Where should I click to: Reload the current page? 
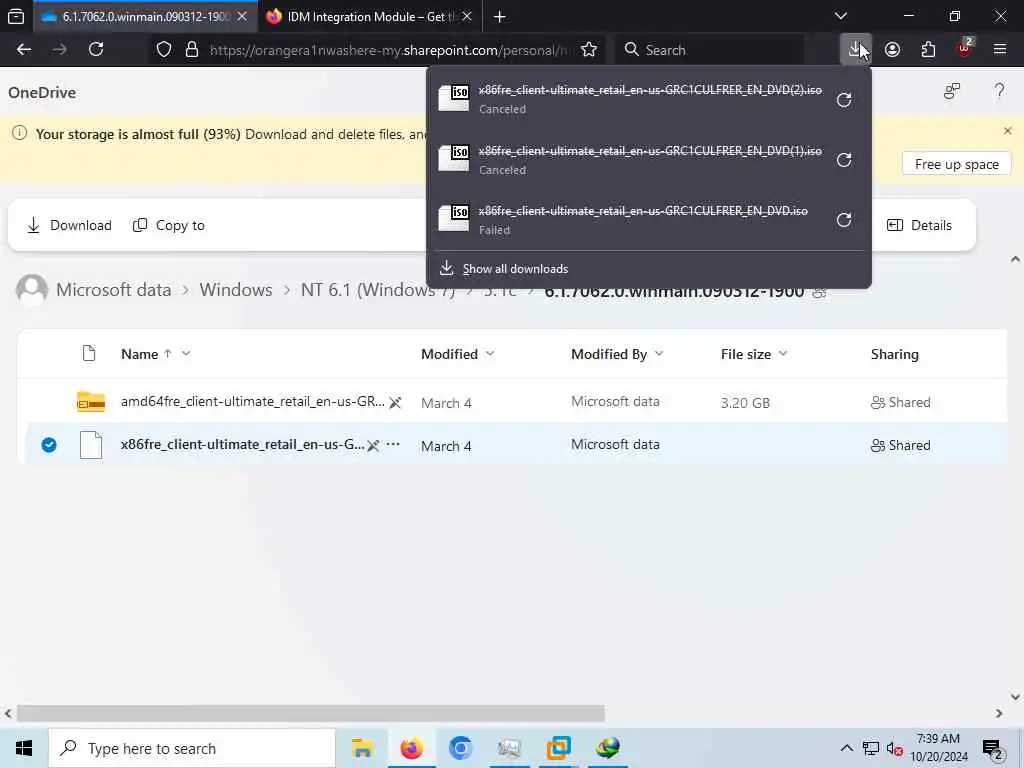[x=96, y=50]
